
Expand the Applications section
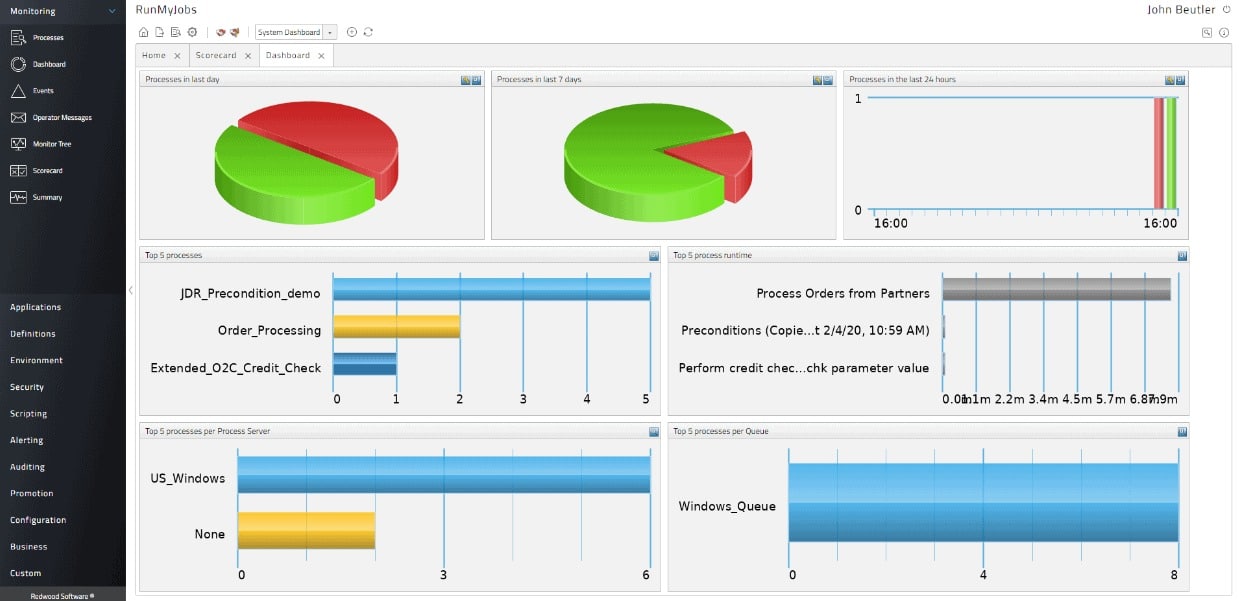[36, 308]
